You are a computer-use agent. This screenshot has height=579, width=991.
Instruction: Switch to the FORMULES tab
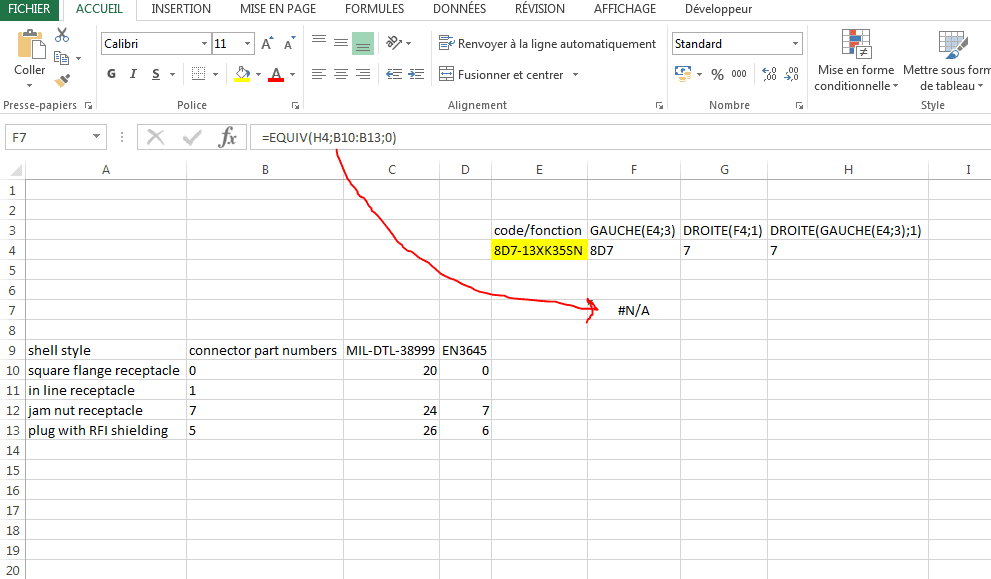(x=374, y=9)
